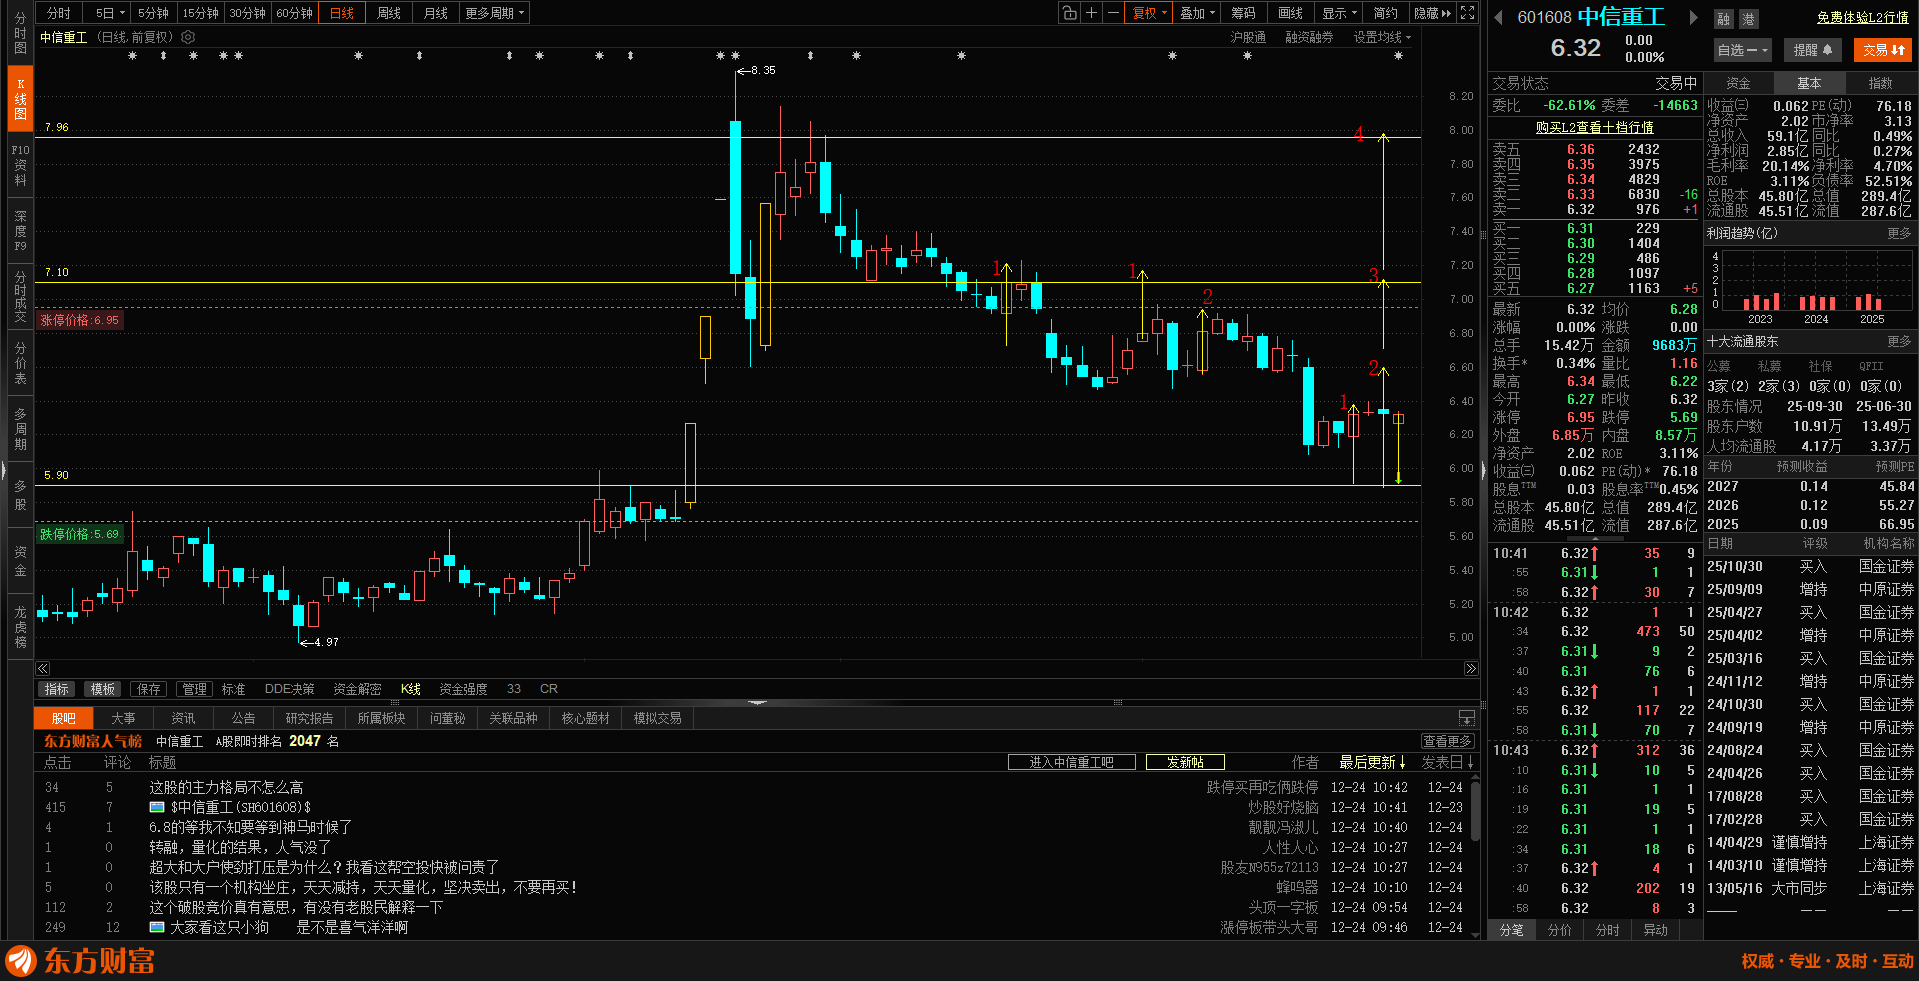Go to next stock with right arrow

(1693, 17)
